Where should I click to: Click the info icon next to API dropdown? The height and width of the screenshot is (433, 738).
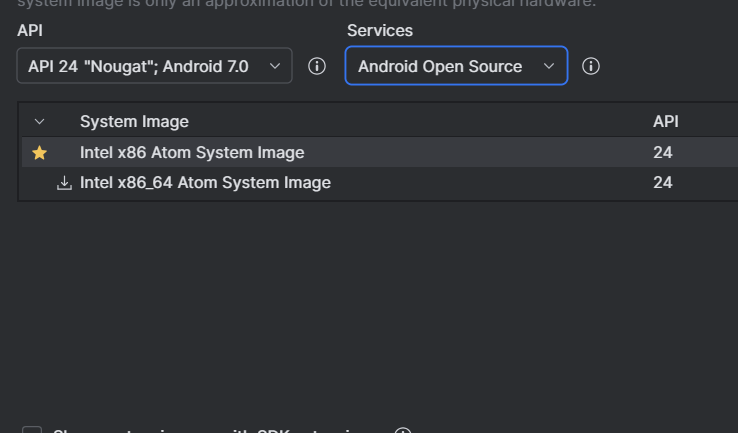click(x=317, y=67)
